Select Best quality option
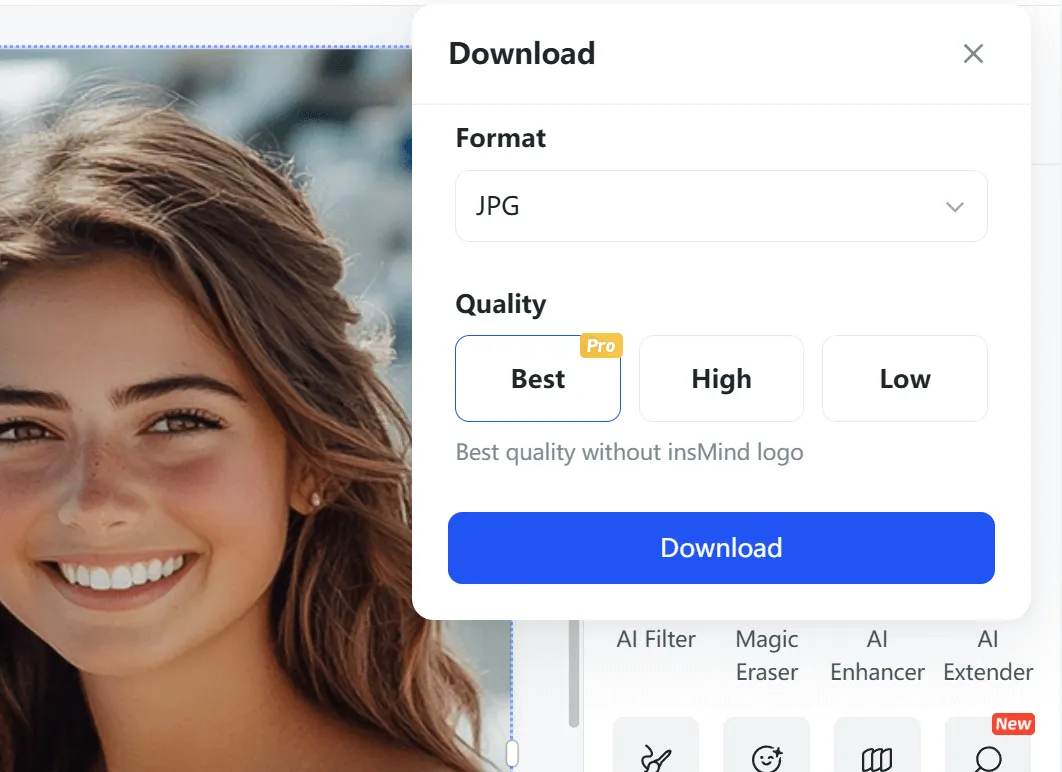Image resolution: width=1062 pixels, height=772 pixels. point(538,379)
